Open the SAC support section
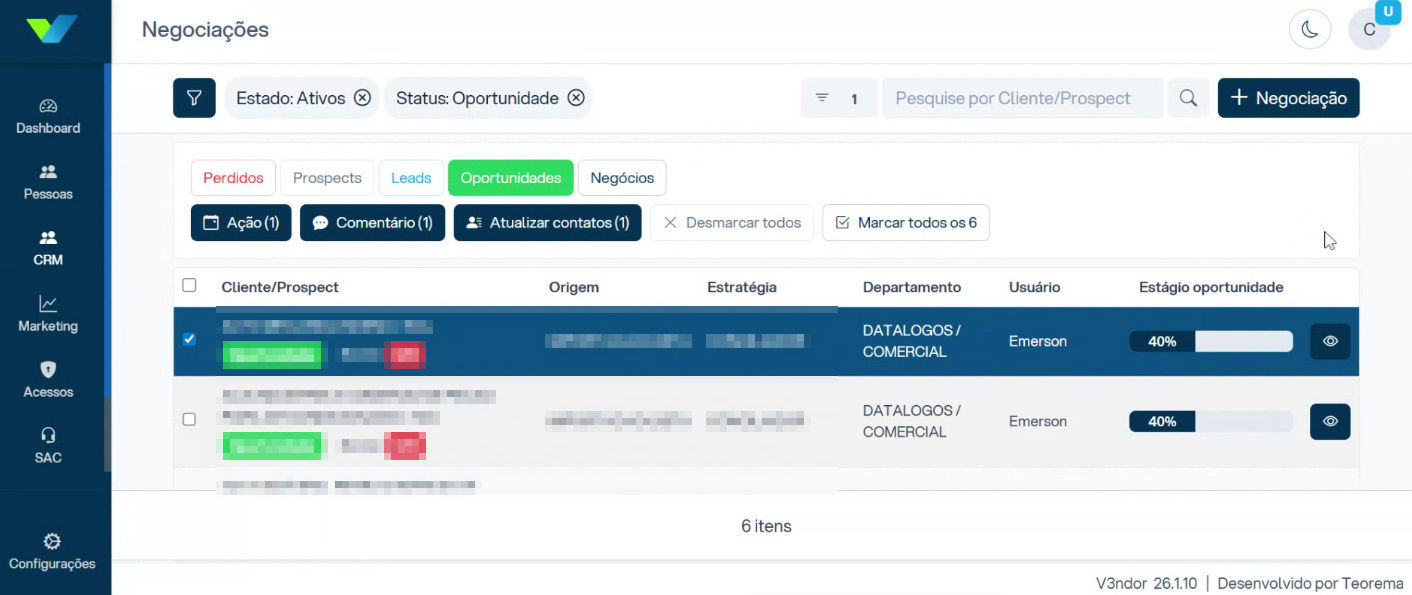The height and width of the screenshot is (595, 1412). point(48,446)
